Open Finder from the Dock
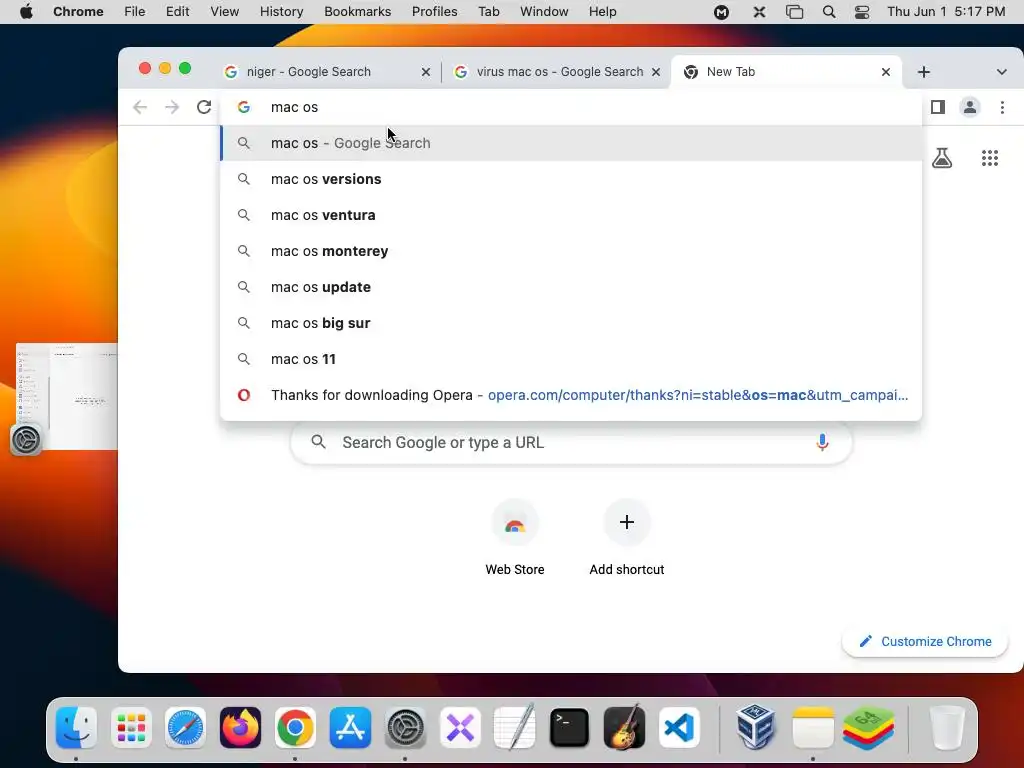 coord(76,728)
